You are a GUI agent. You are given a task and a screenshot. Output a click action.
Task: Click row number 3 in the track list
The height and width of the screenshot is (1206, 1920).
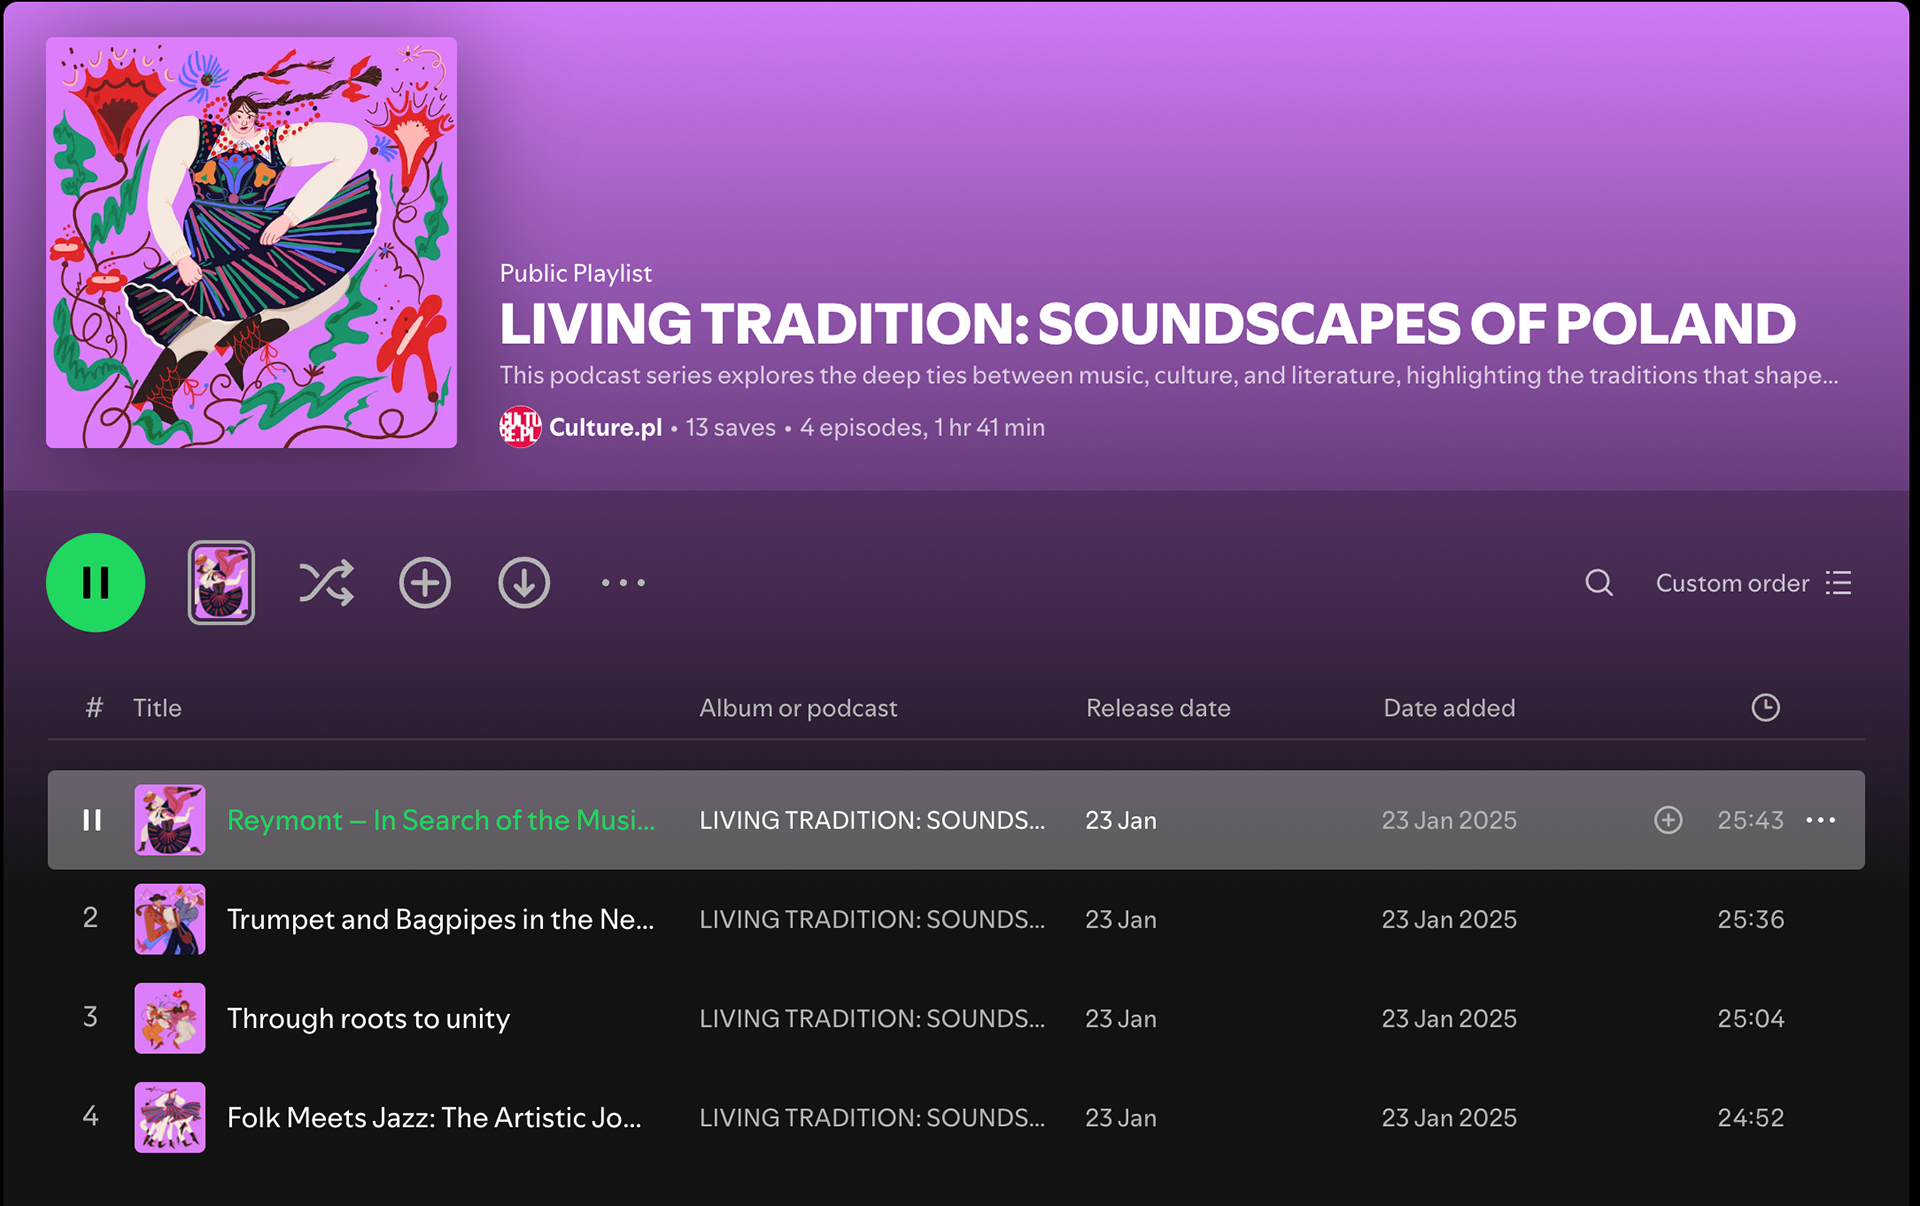[x=90, y=1016]
